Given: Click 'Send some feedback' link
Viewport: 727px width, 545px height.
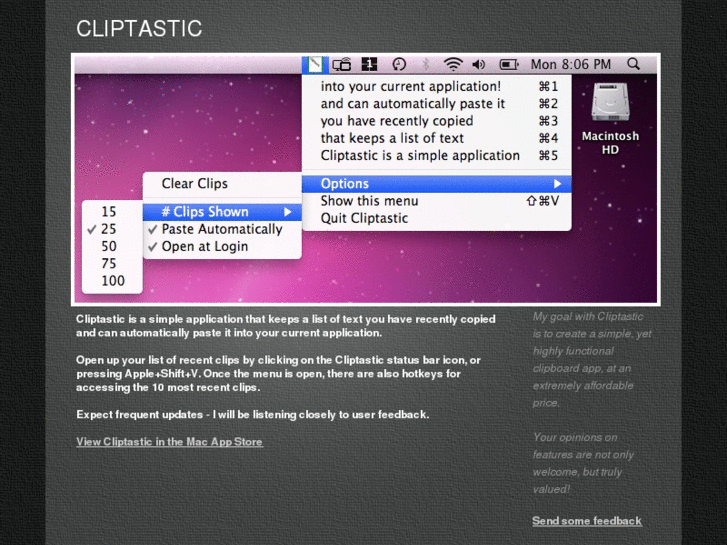Looking at the screenshot, I should 587,521.
